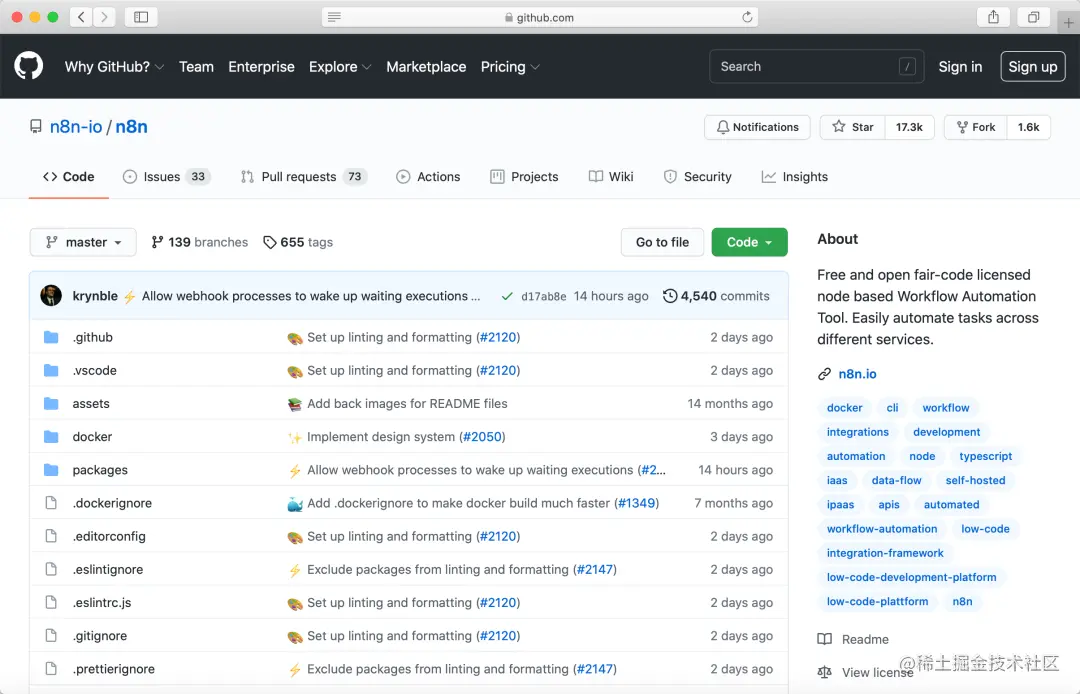
Task: Click the green check status icon on latest commit
Action: (x=507, y=296)
